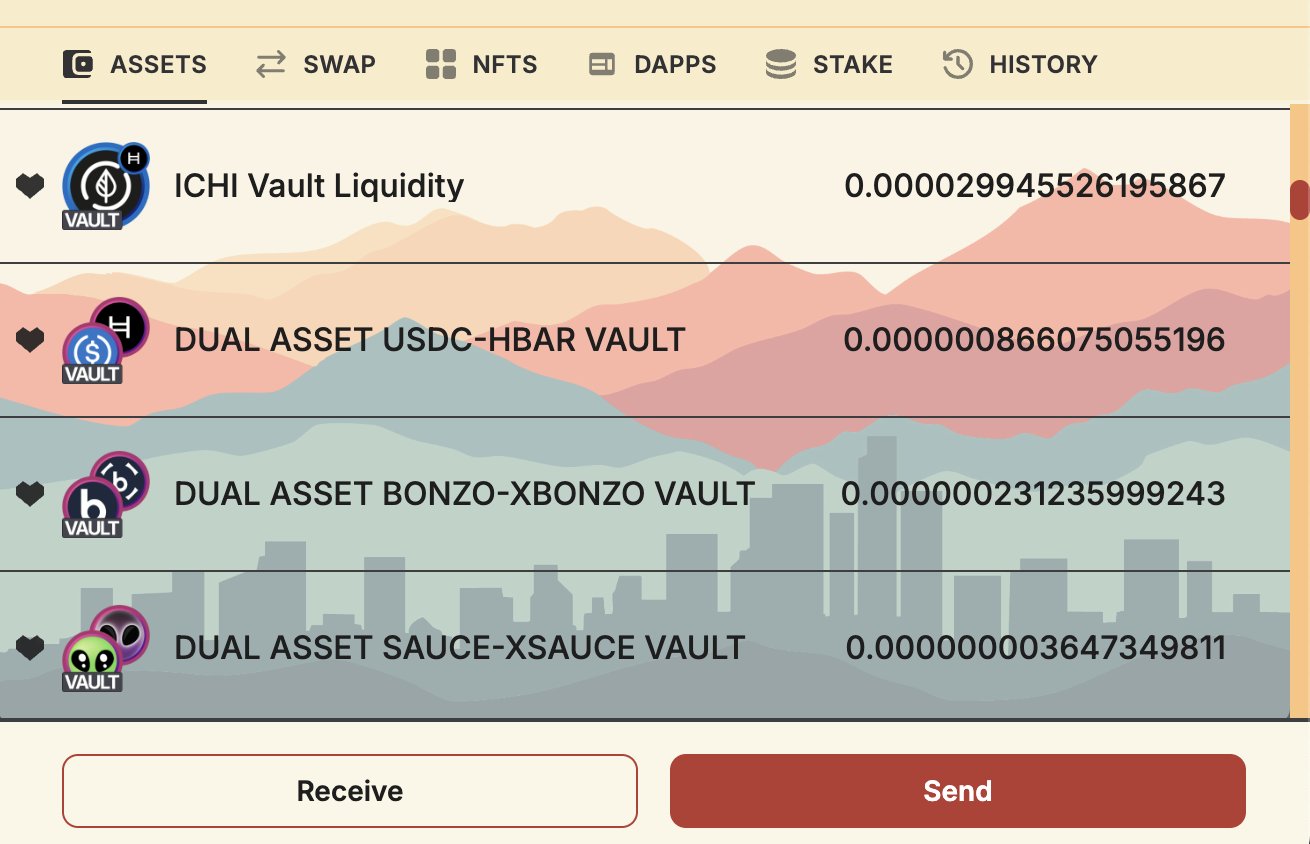The height and width of the screenshot is (844, 1310).
Task: Unfavorite the BONZO-XBONZO vault heart
Action: [30, 494]
